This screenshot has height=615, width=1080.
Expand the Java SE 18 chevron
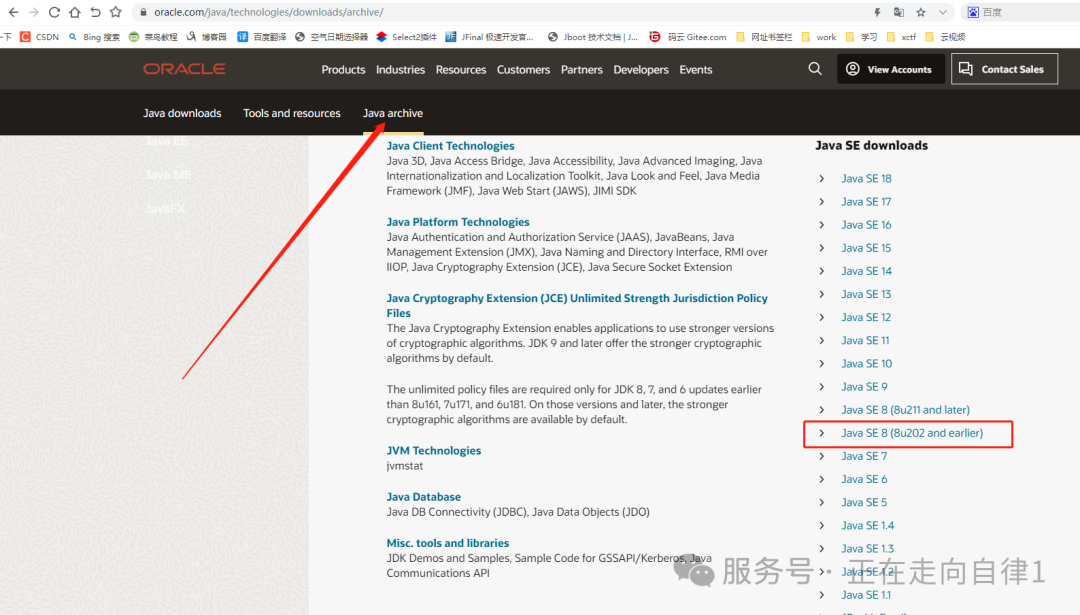pos(822,179)
